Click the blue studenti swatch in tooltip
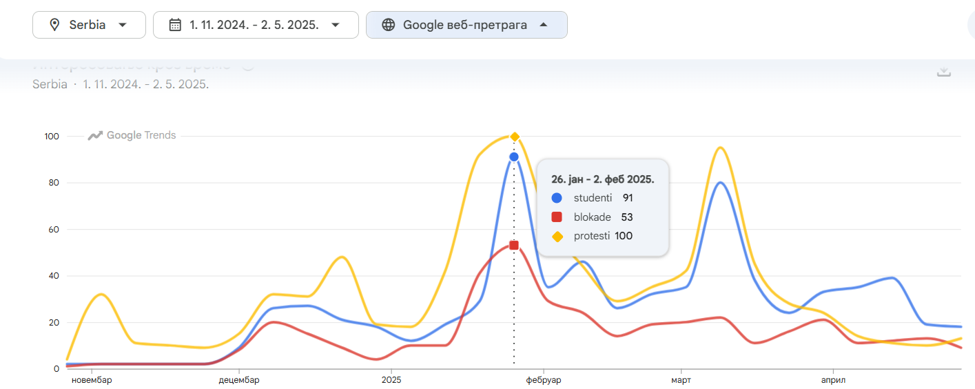 click(557, 198)
